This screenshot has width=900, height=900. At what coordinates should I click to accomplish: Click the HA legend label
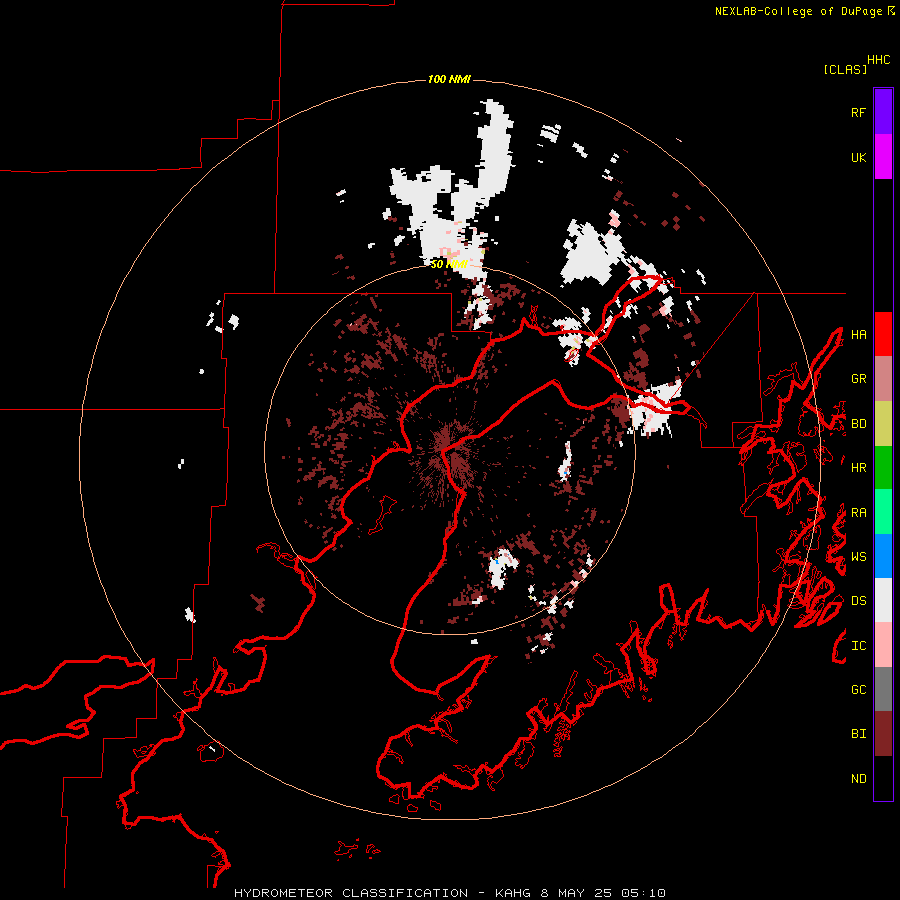click(x=858, y=334)
